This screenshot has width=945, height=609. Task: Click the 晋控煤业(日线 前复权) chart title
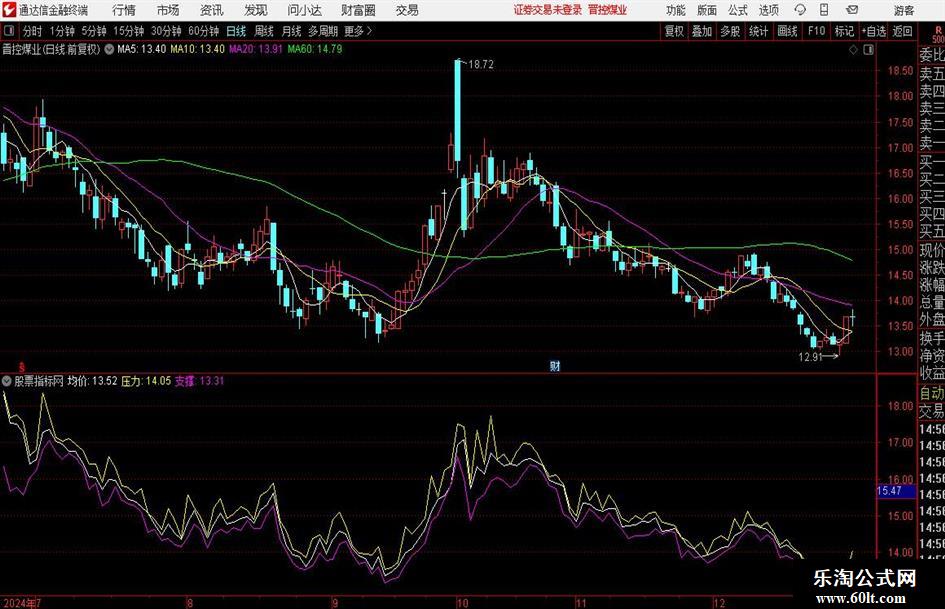point(51,49)
